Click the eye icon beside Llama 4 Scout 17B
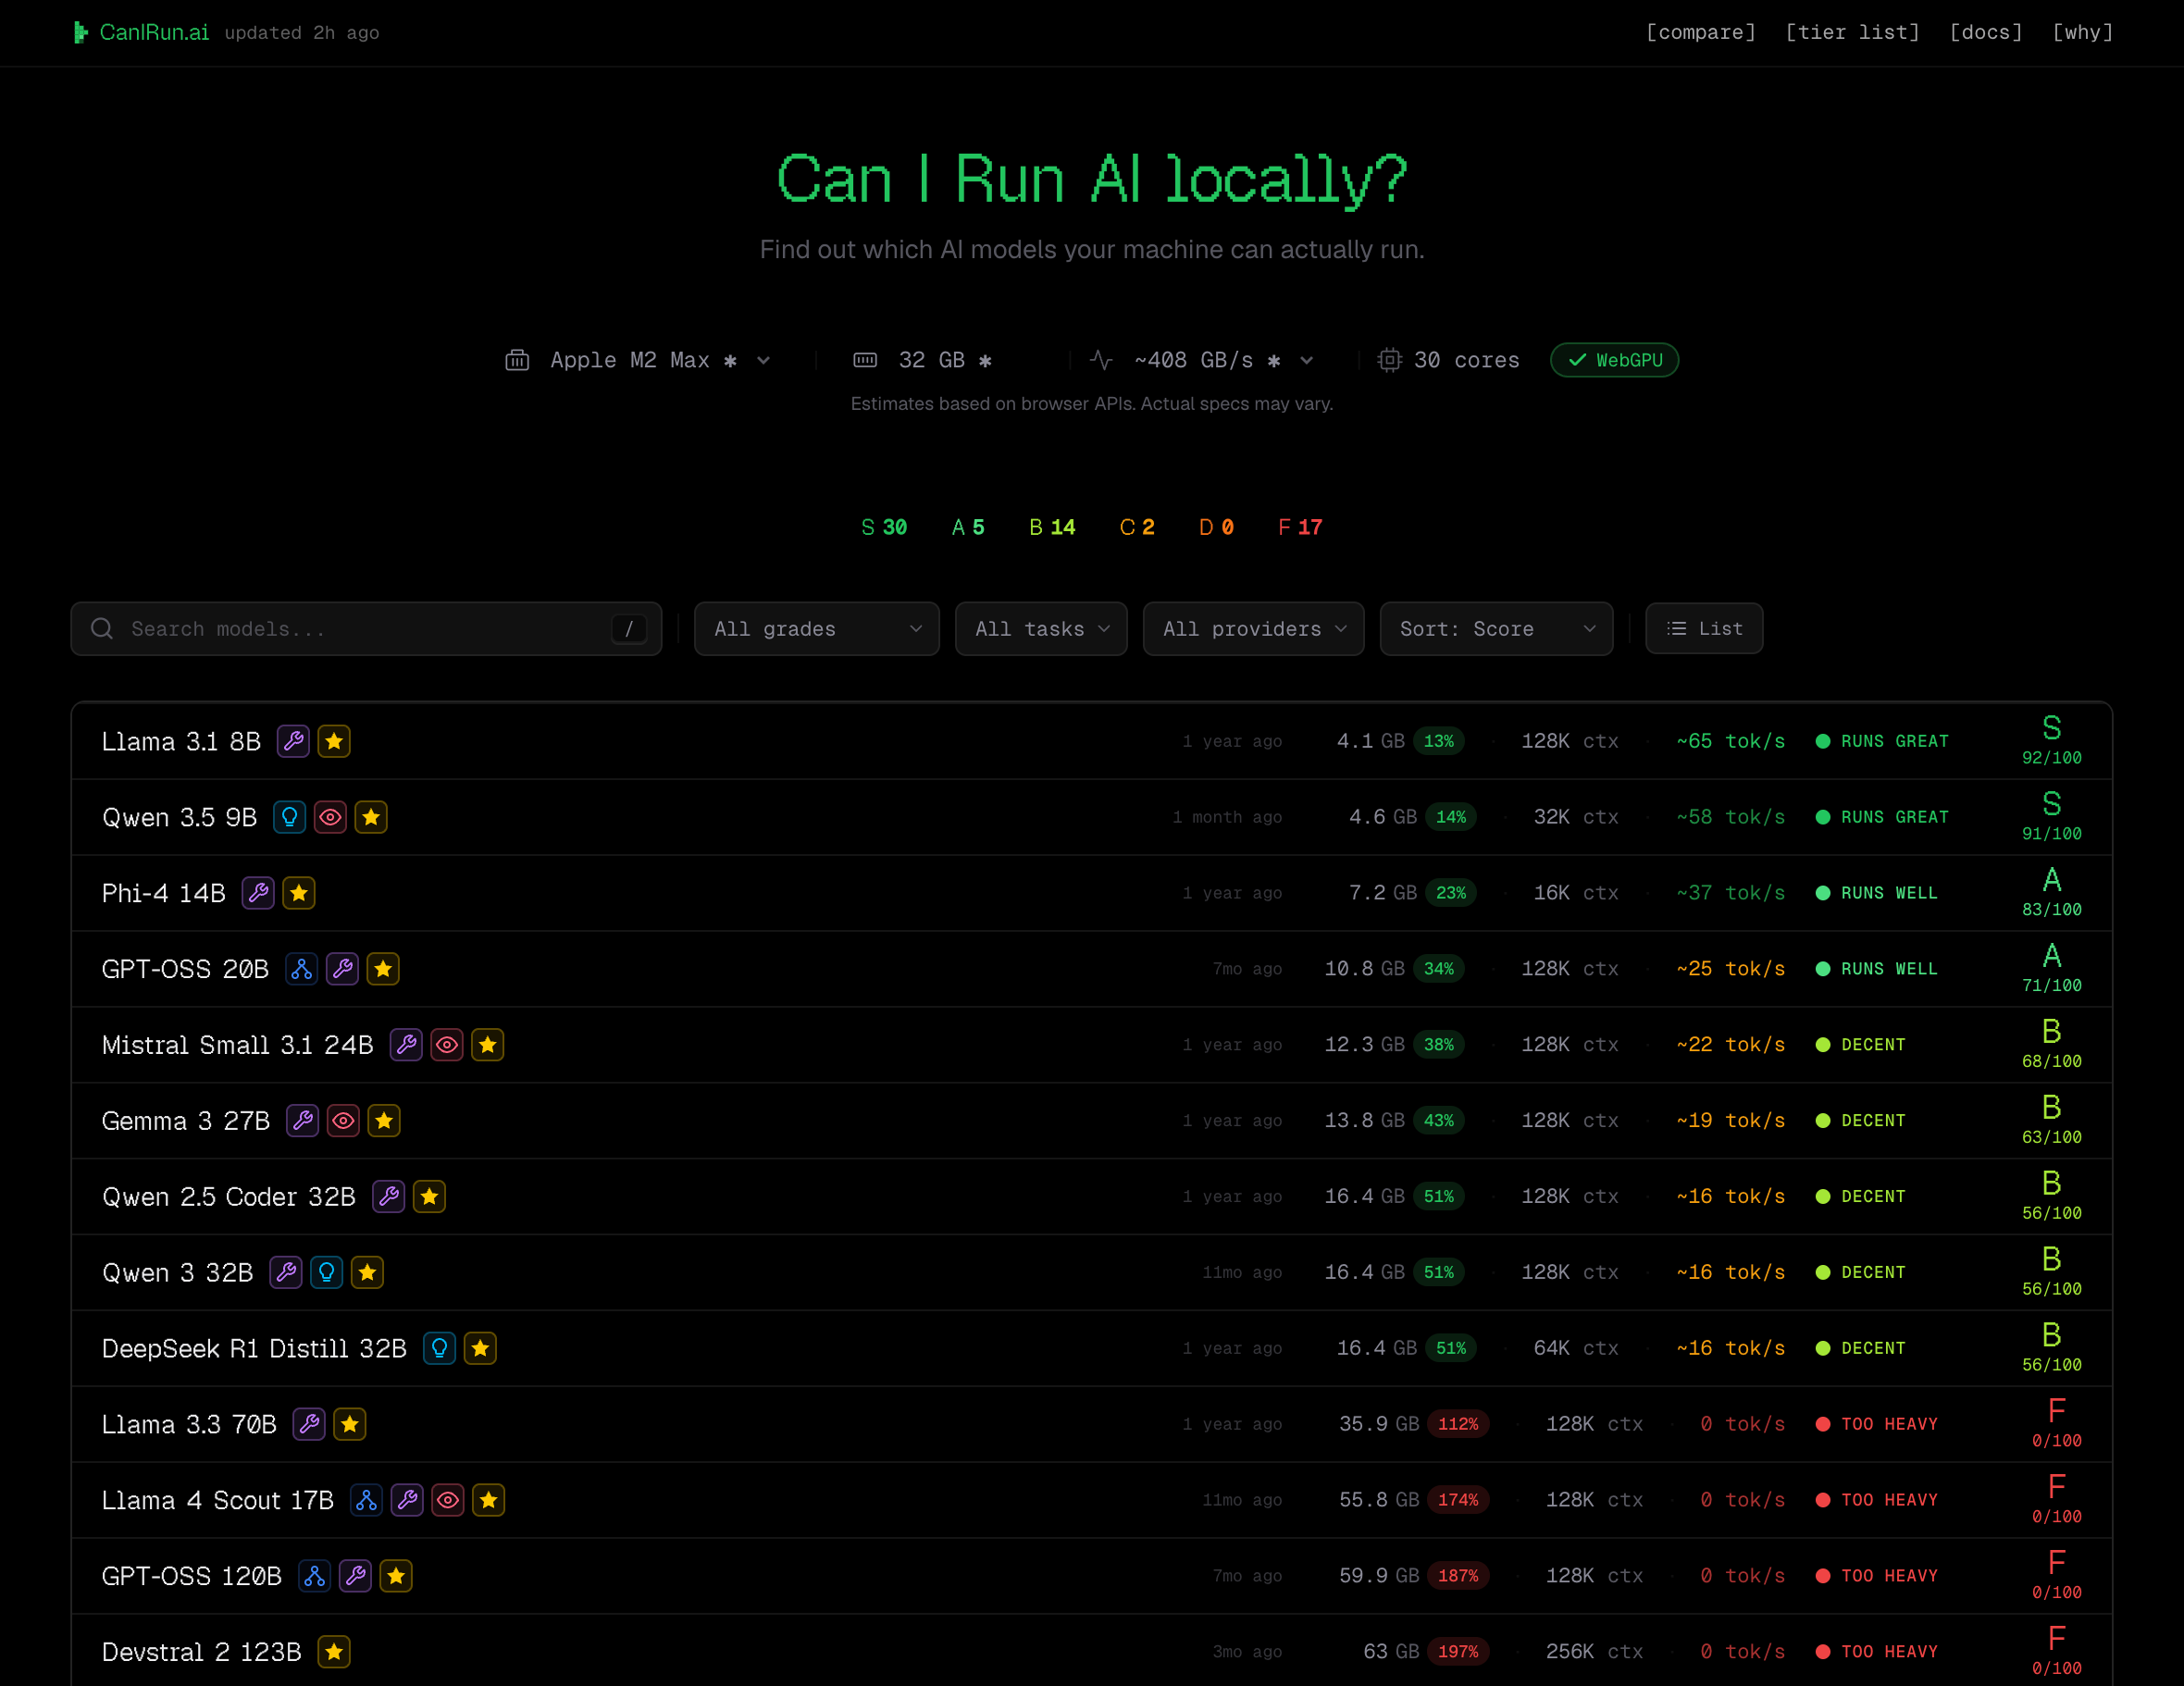Screen dimensions: 2184x1686 tap(448, 1501)
